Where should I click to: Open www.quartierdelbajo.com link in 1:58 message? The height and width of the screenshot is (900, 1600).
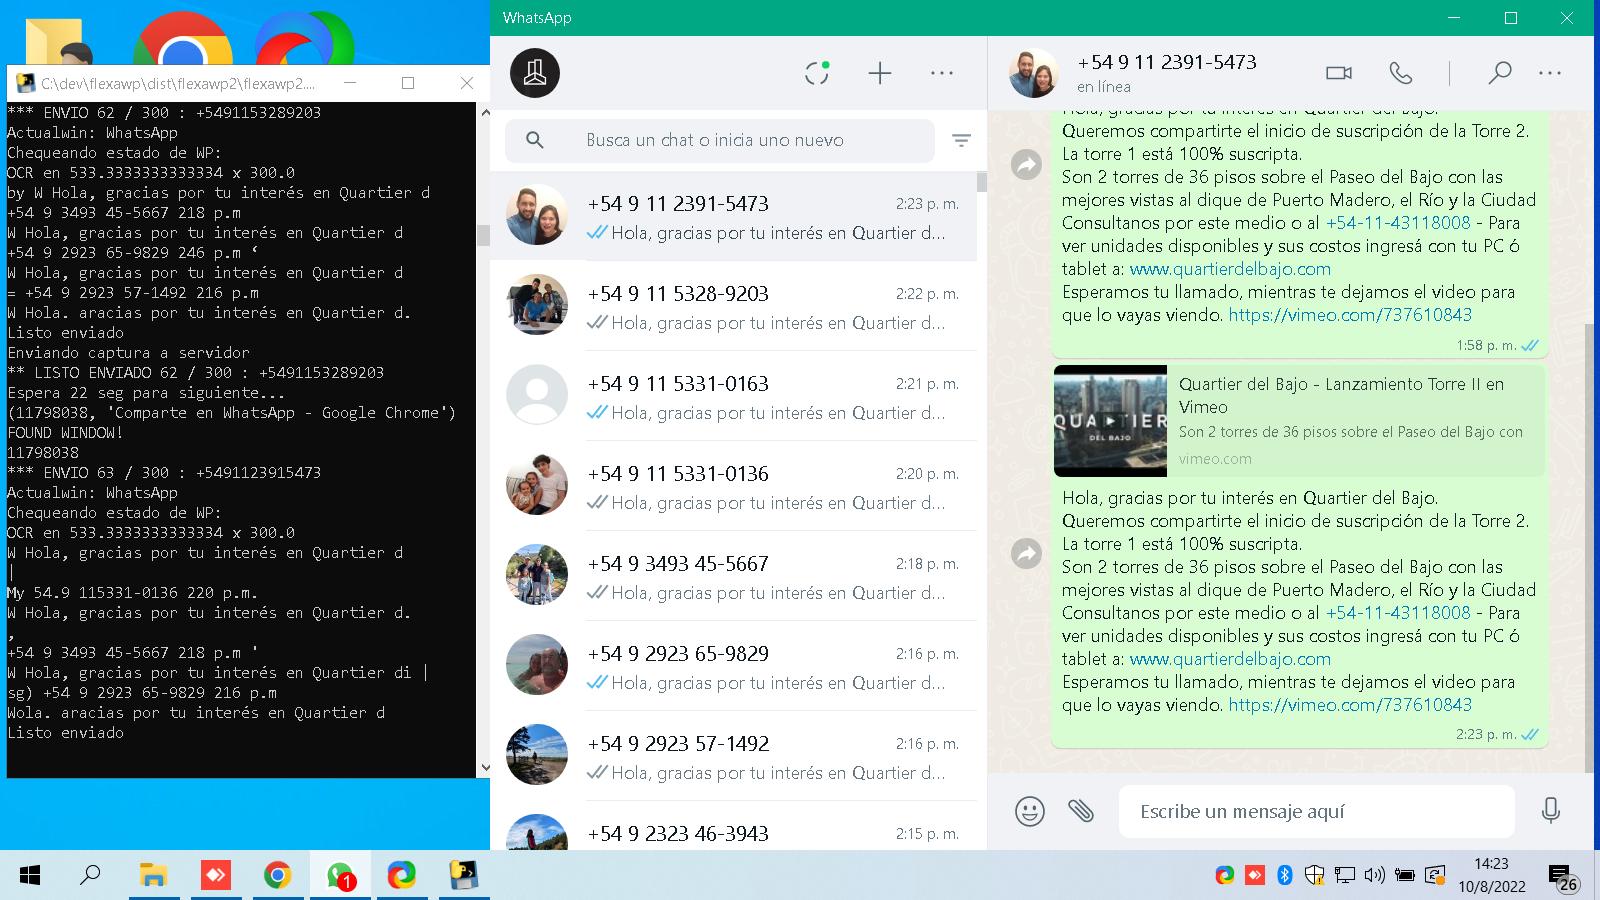tap(1230, 269)
